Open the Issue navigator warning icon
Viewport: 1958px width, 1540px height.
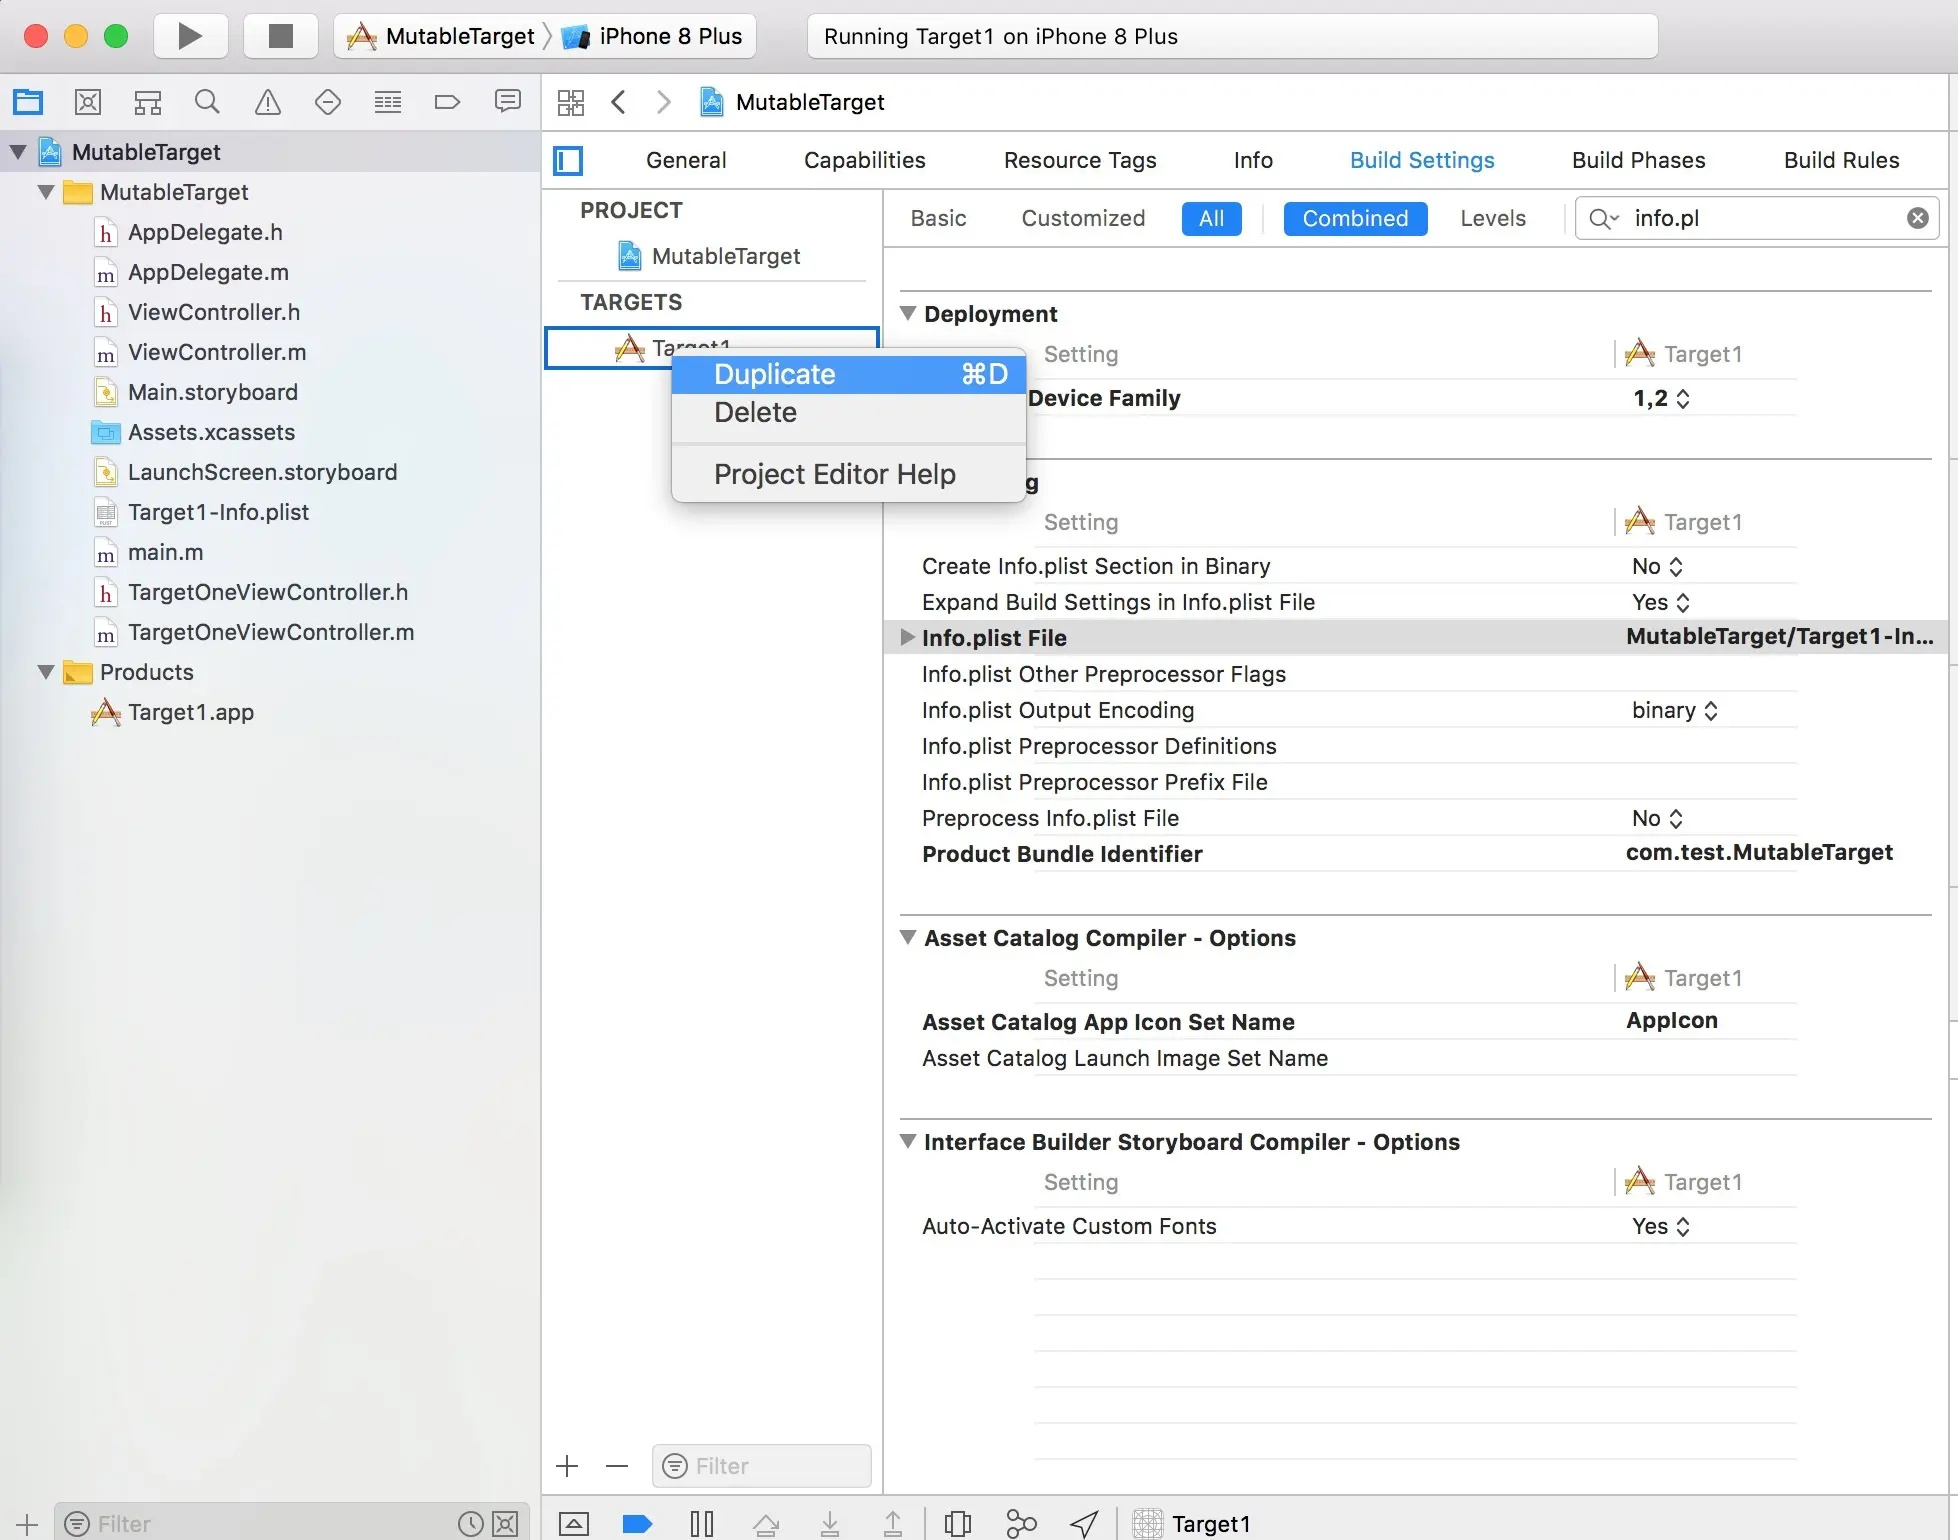coord(268,101)
